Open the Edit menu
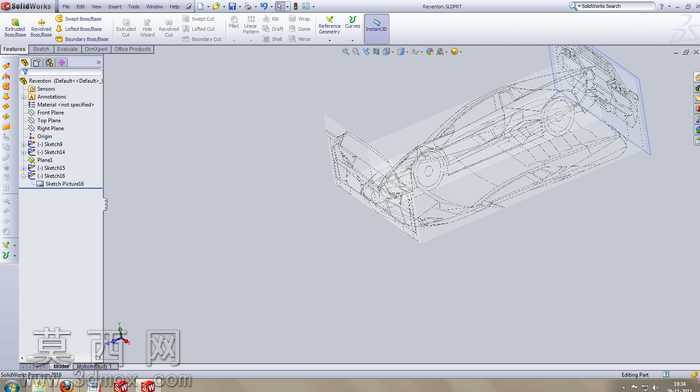The width and height of the screenshot is (700, 392). coord(80,7)
